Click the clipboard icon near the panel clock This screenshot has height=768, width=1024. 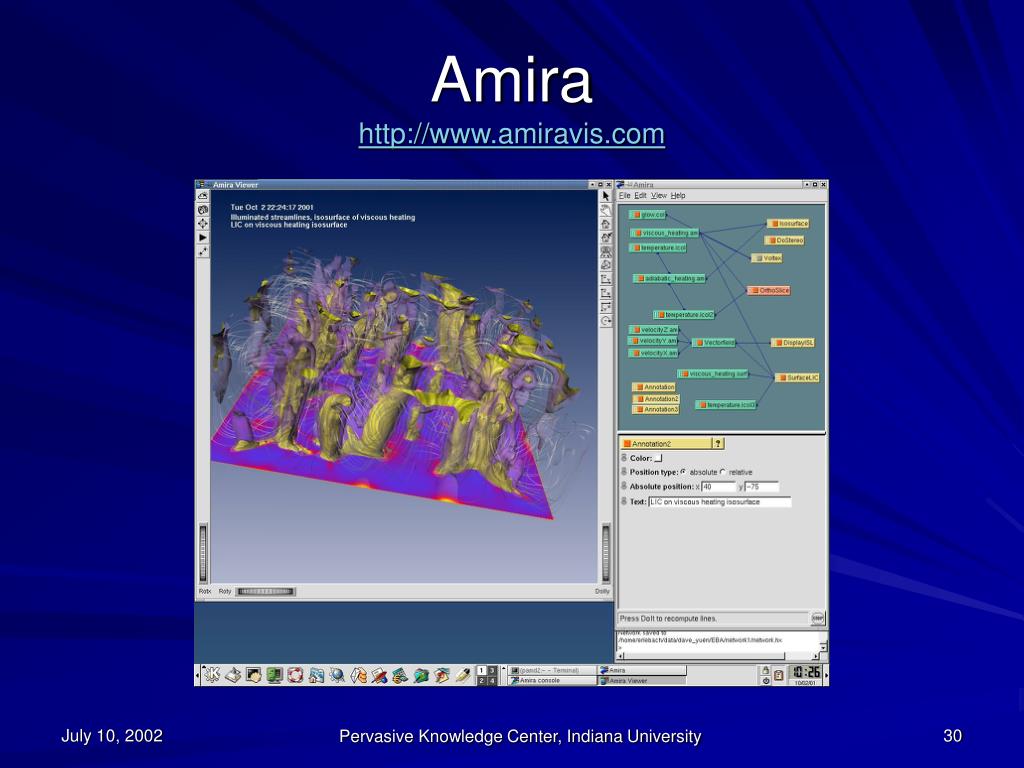[x=778, y=675]
